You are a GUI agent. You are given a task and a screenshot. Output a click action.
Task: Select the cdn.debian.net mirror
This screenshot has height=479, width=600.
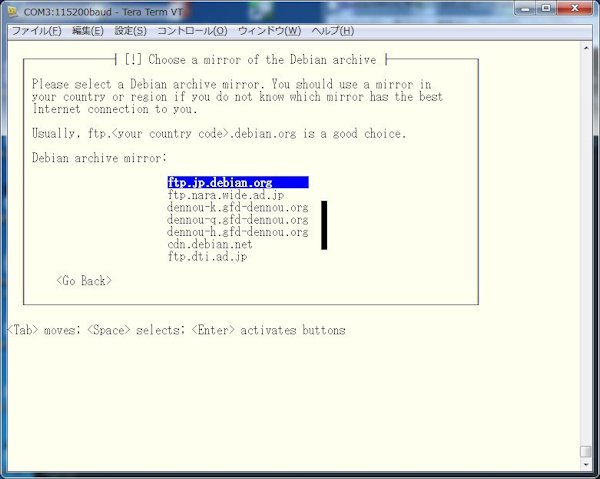tap(210, 244)
